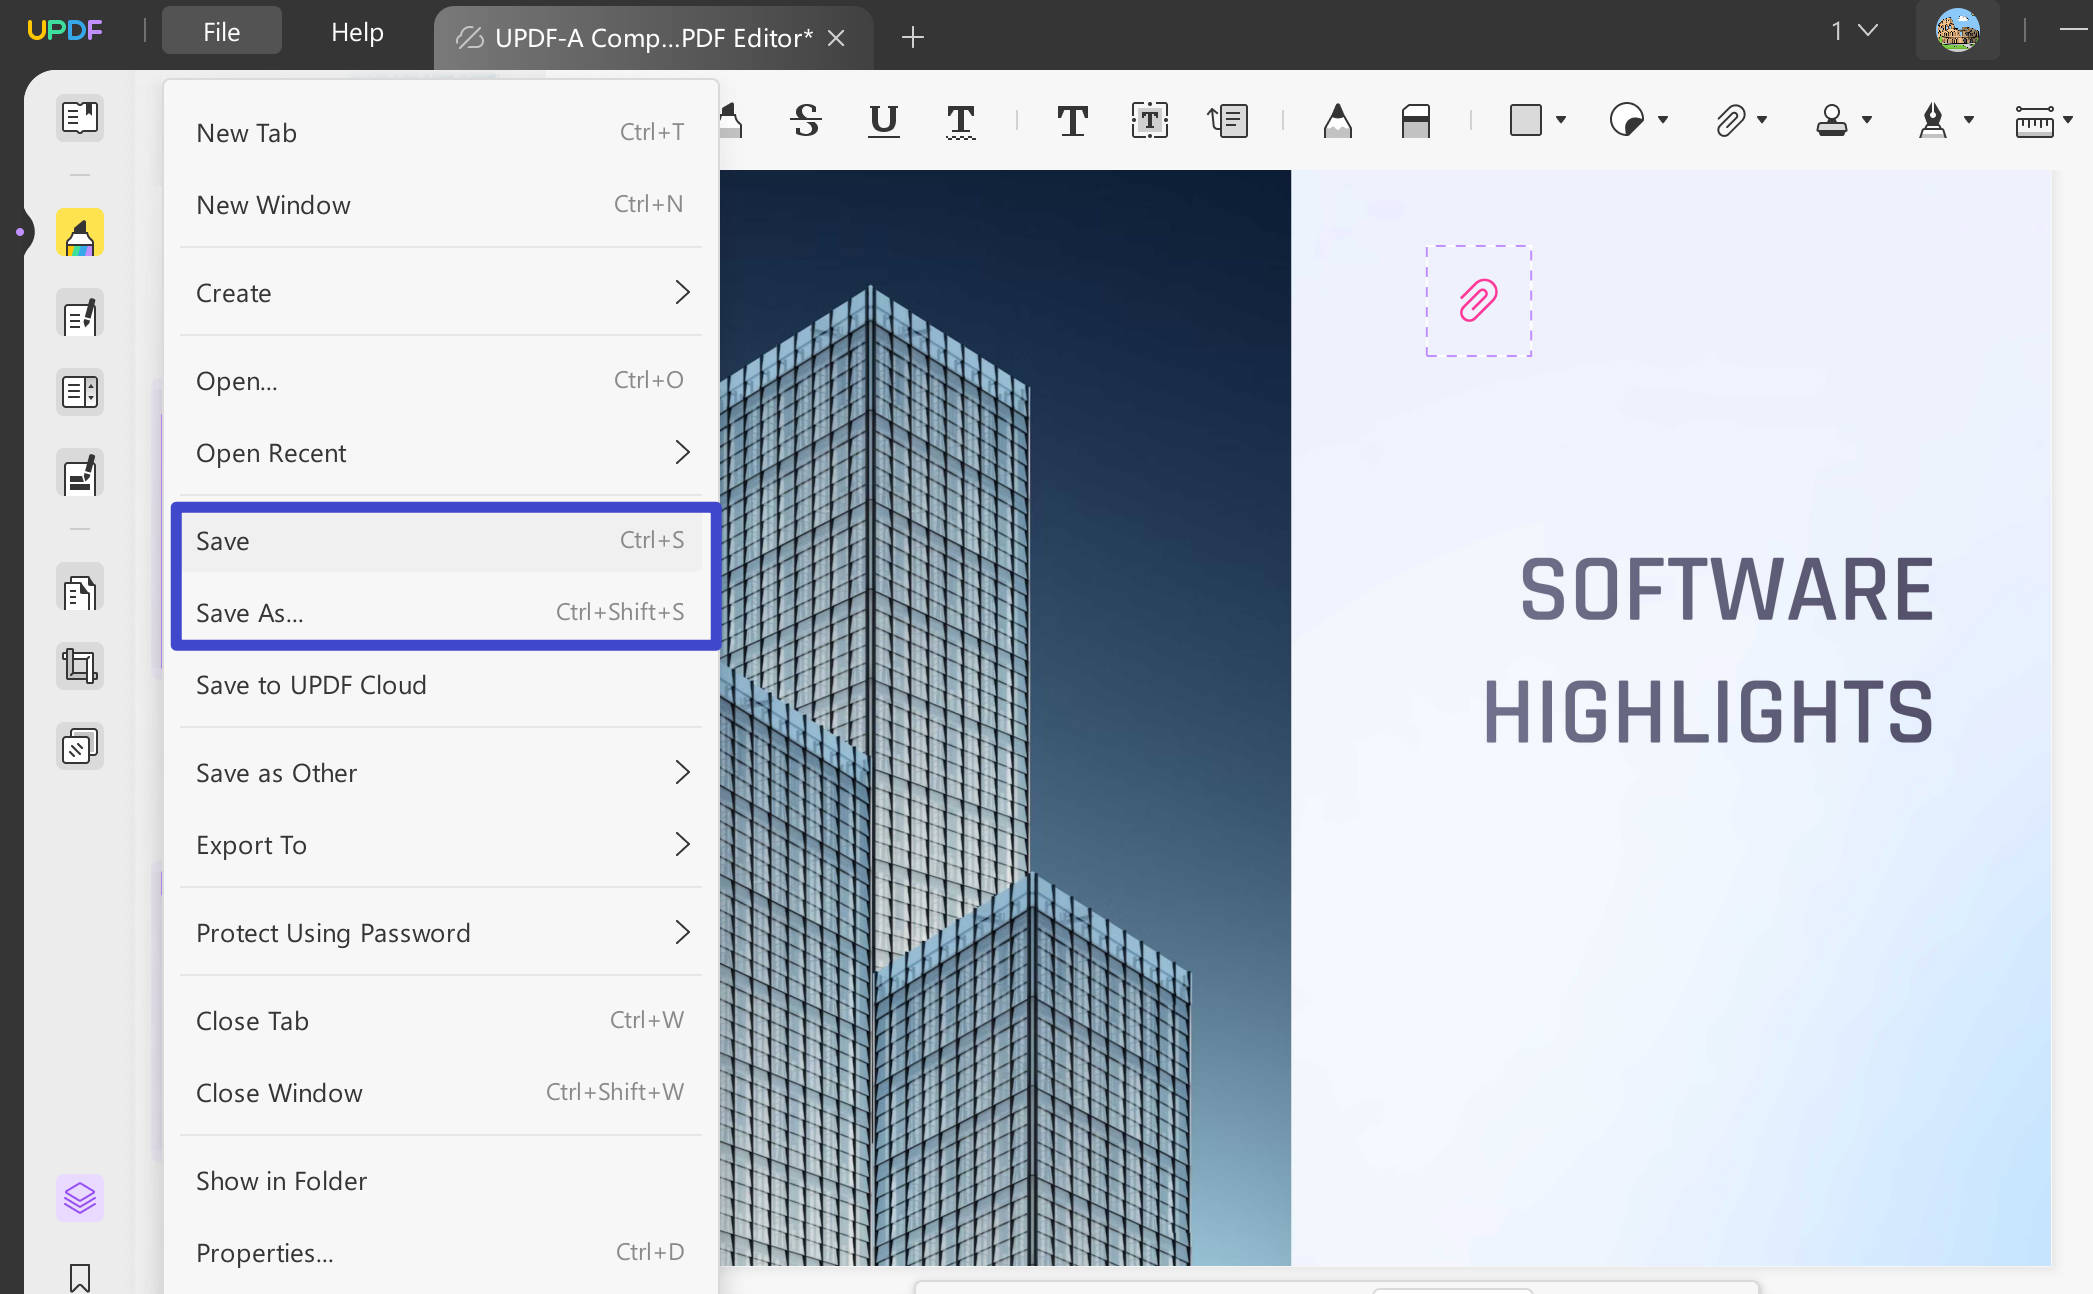The width and height of the screenshot is (2093, 1294).
Task: Select the Eraser tool
Action: click(1417, 120)
